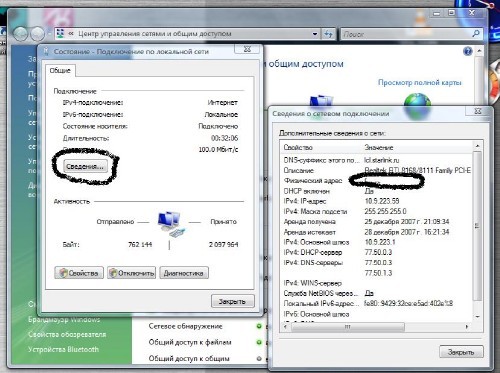Click the details list scroll-down arrow
500x373 pixels.
coord(477,317)
